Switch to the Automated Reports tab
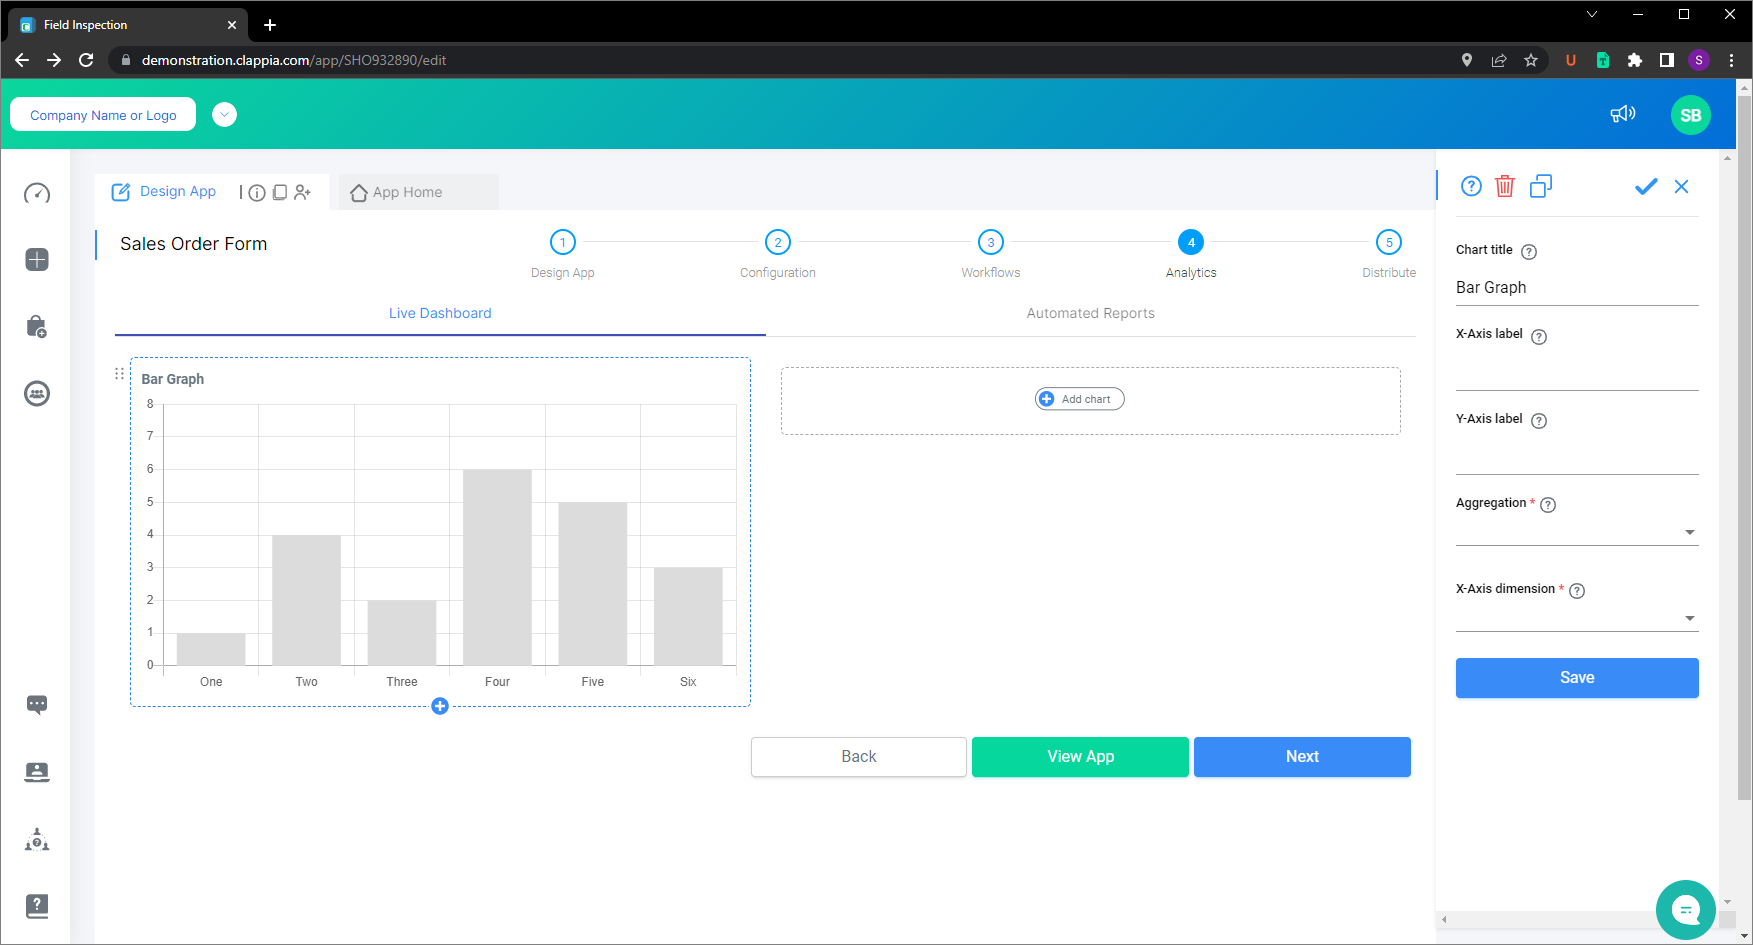This screenshot has height=945, width=1753. point(1090,313)
